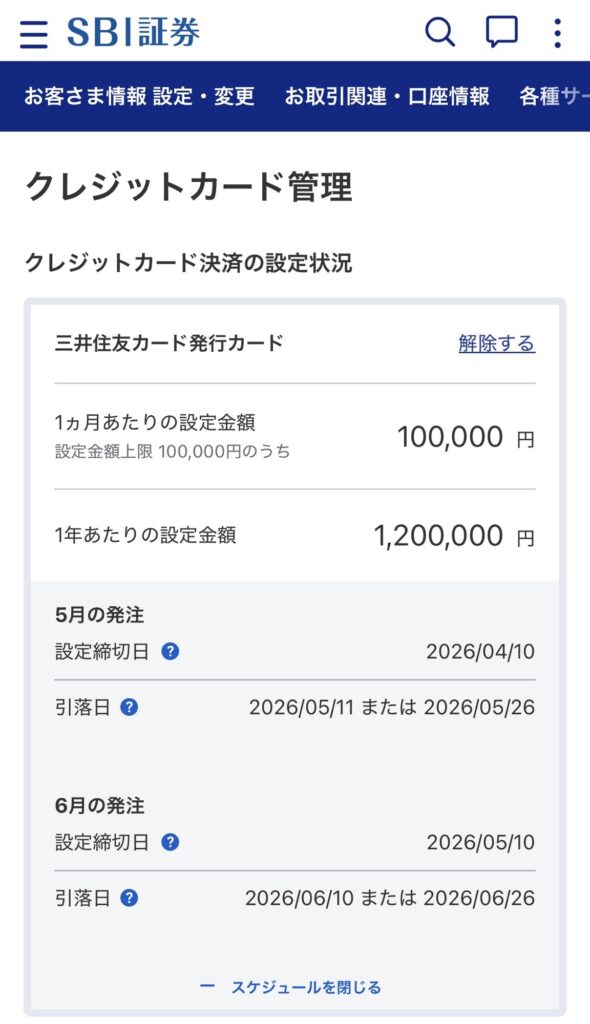Select お取引関連・口座情報 in the nav bar
Screen dimensions: 590x1024
390,97
